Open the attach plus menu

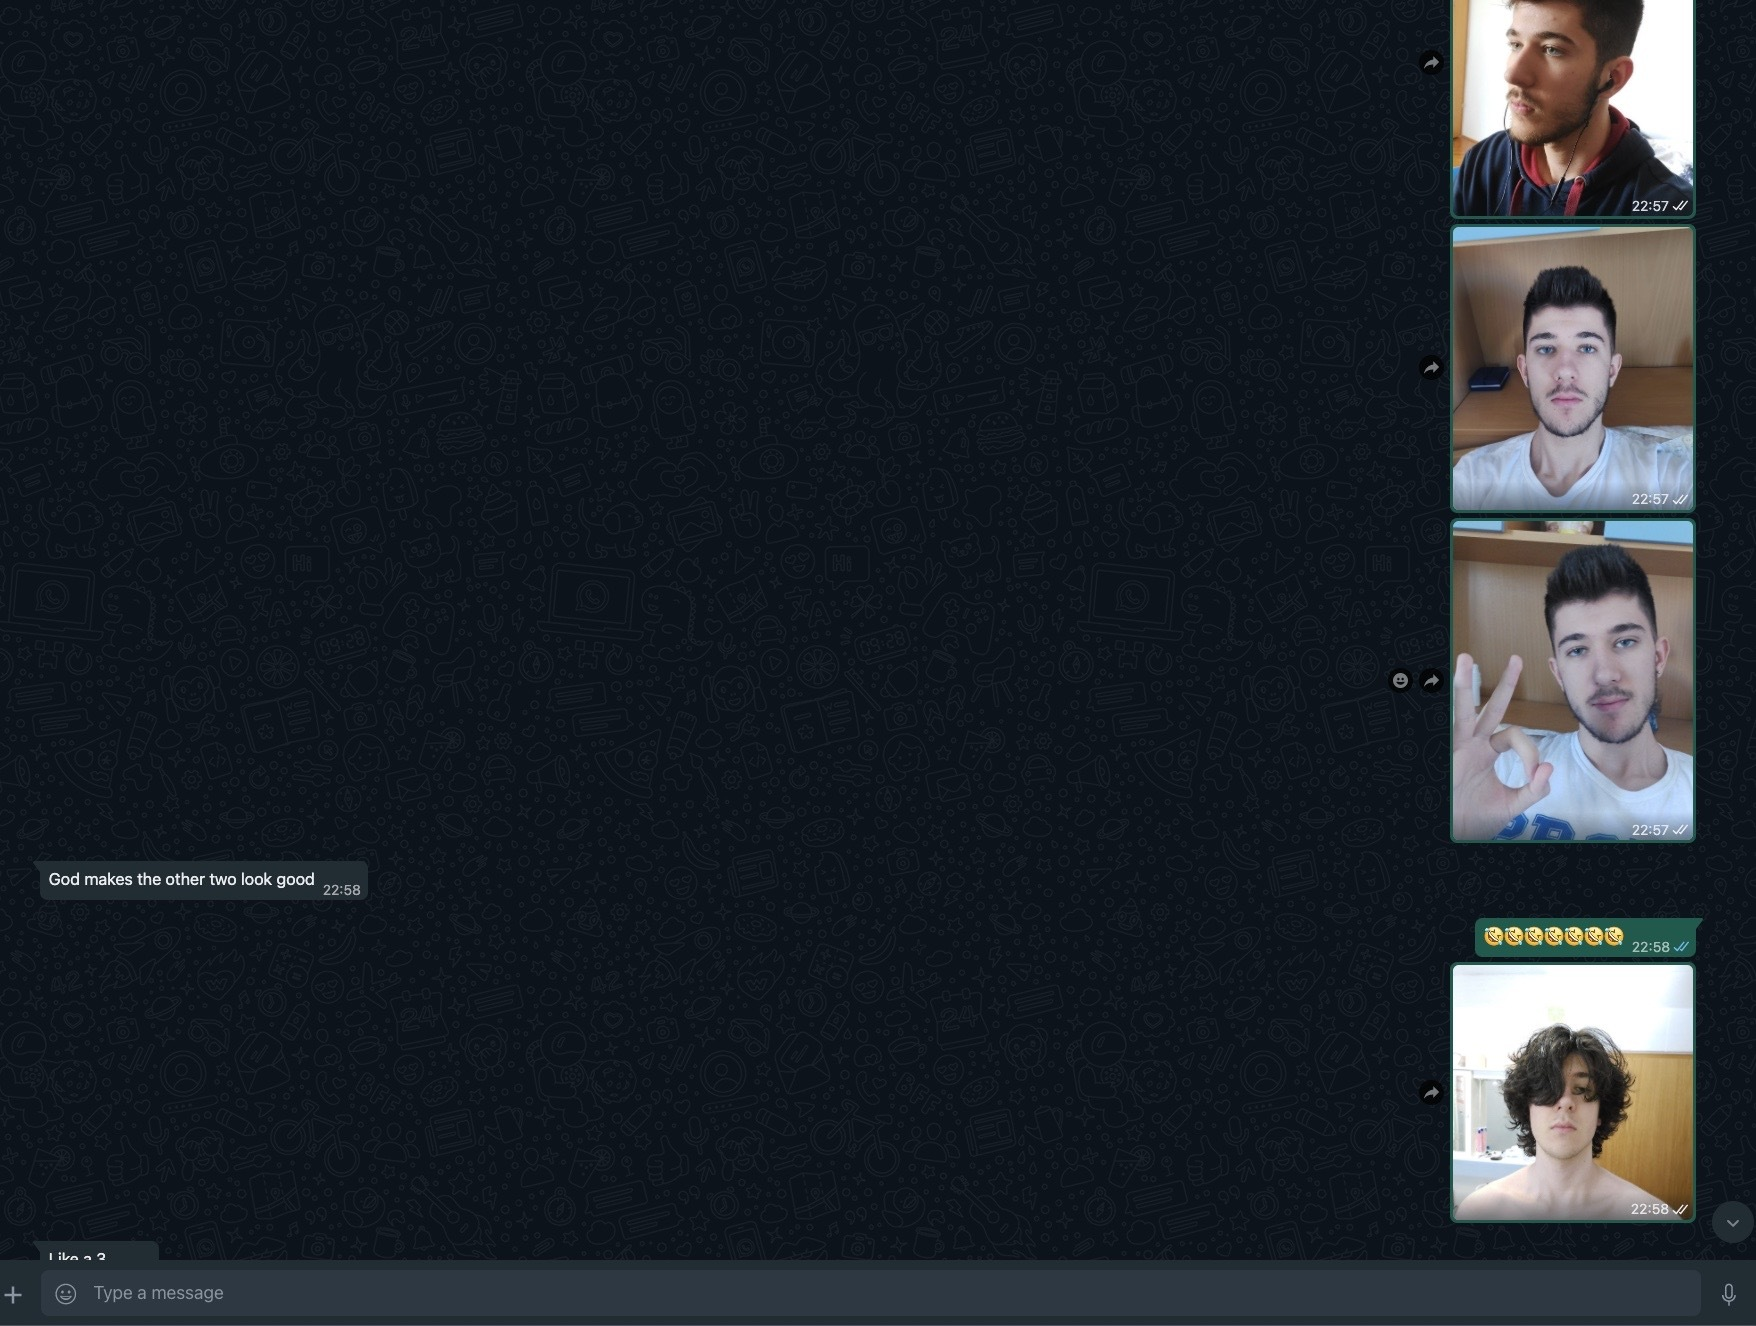click(13, 1295)
